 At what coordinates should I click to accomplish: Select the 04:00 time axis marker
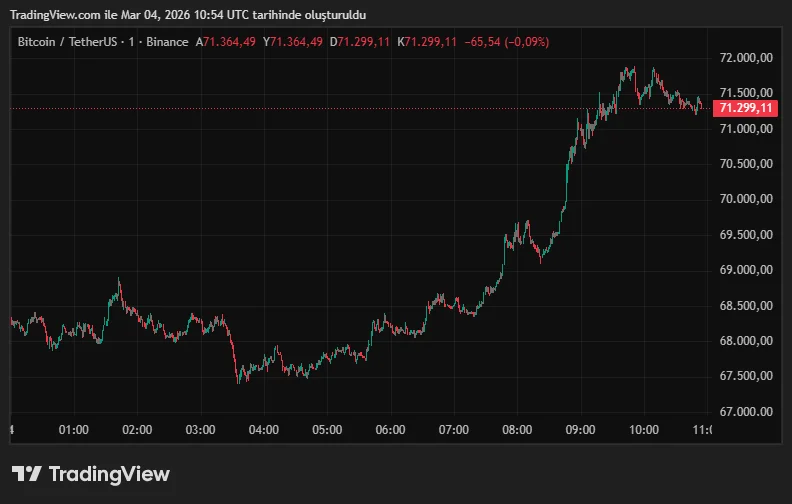[x=264, y=430]
